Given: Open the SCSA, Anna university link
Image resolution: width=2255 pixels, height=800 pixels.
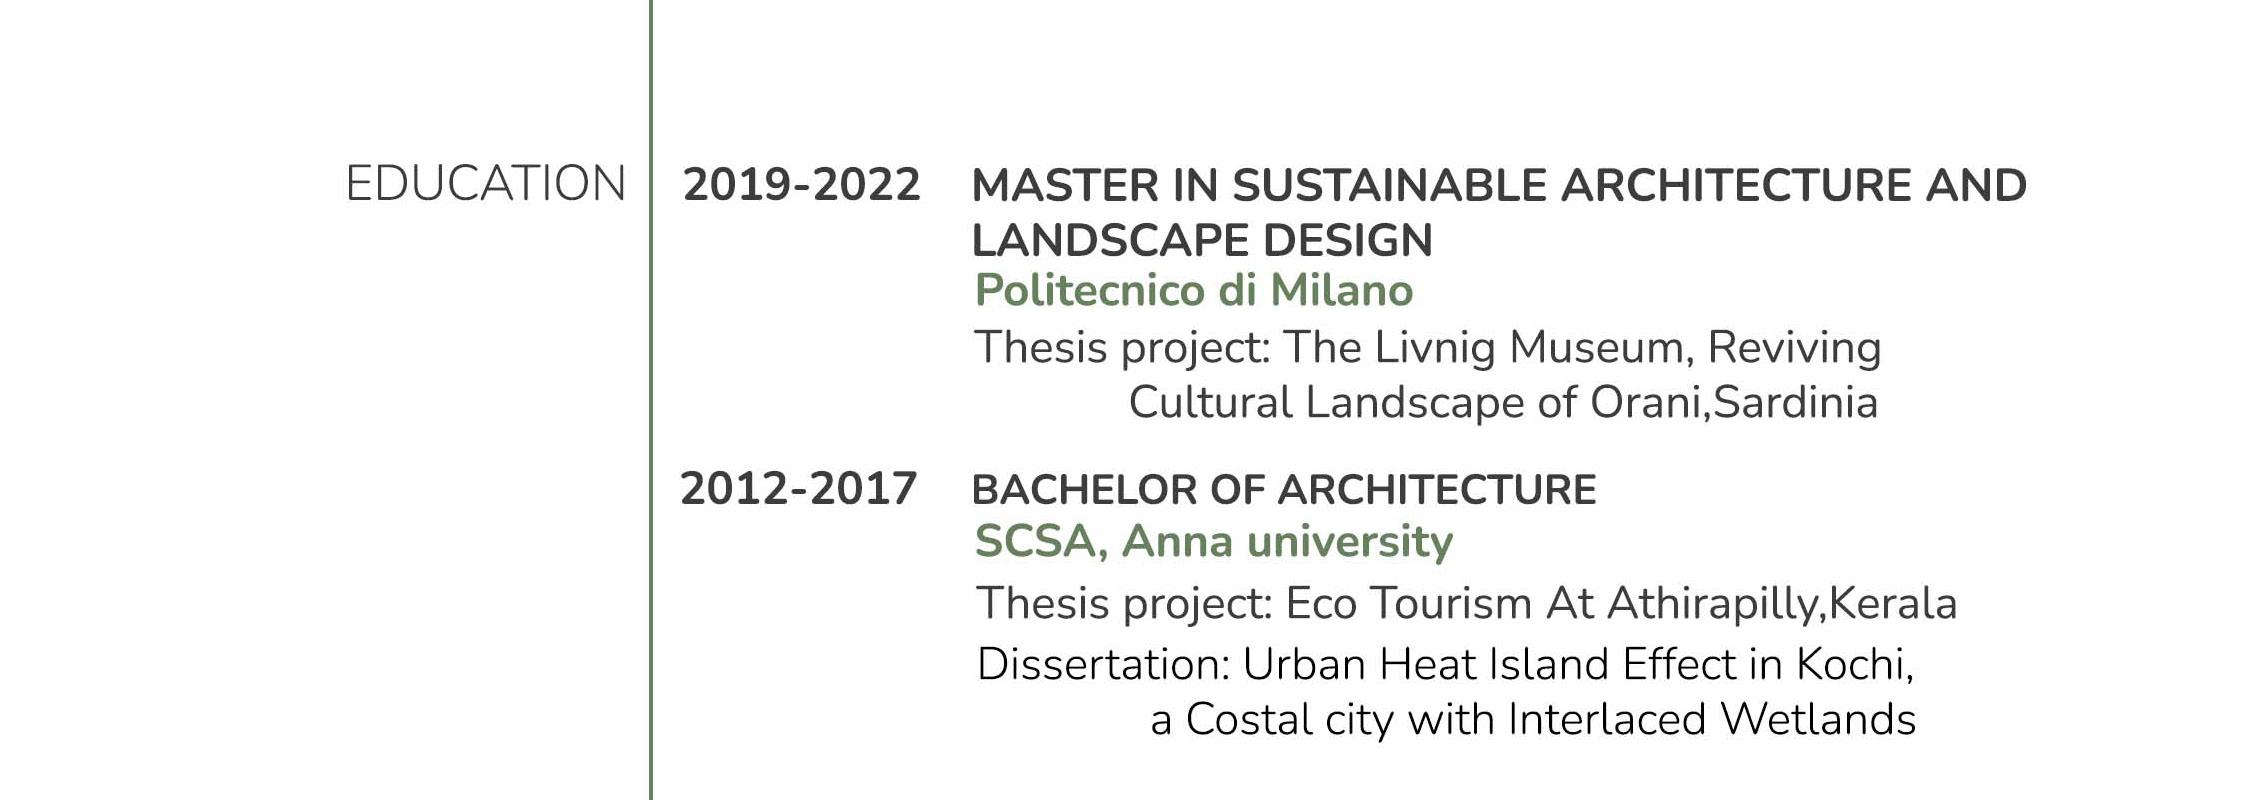Looking at the screenshot, I should point(1213,541).
